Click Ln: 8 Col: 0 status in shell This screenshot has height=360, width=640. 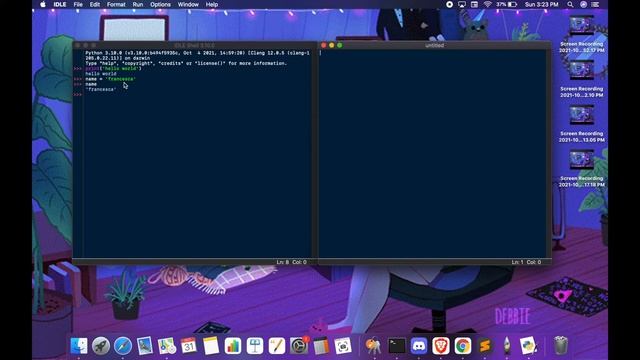pos(291,262)
